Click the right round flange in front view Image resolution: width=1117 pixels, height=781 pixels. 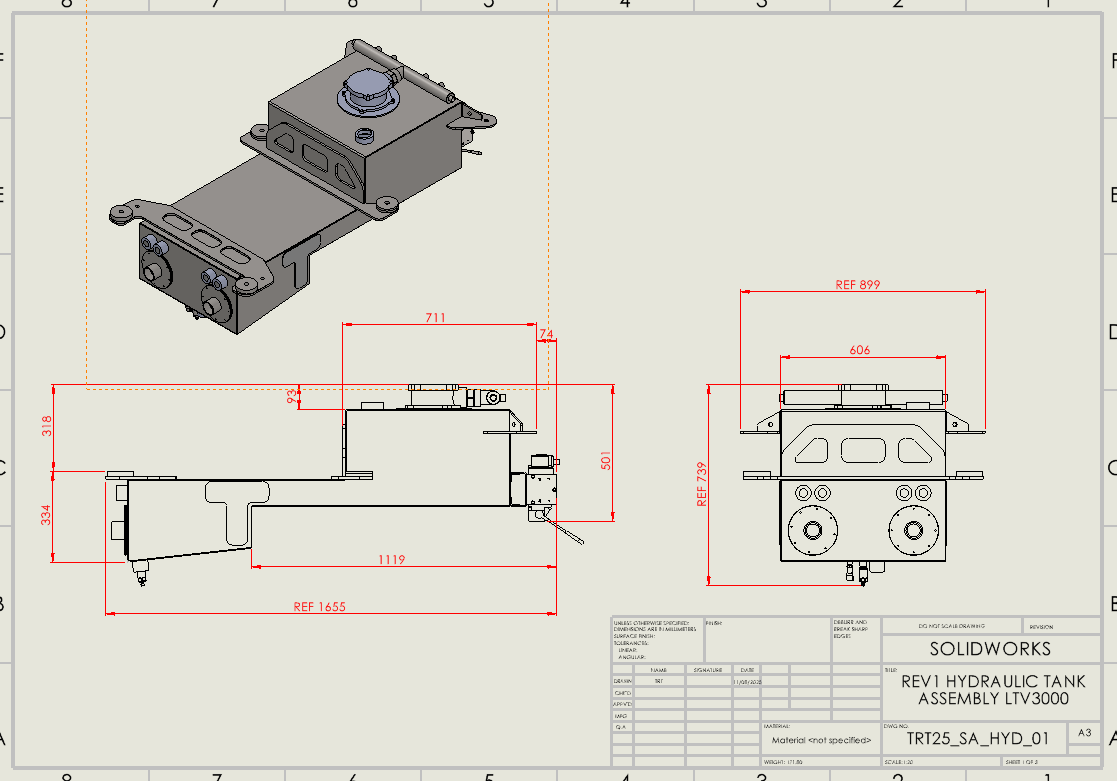[x=914, y=530]
